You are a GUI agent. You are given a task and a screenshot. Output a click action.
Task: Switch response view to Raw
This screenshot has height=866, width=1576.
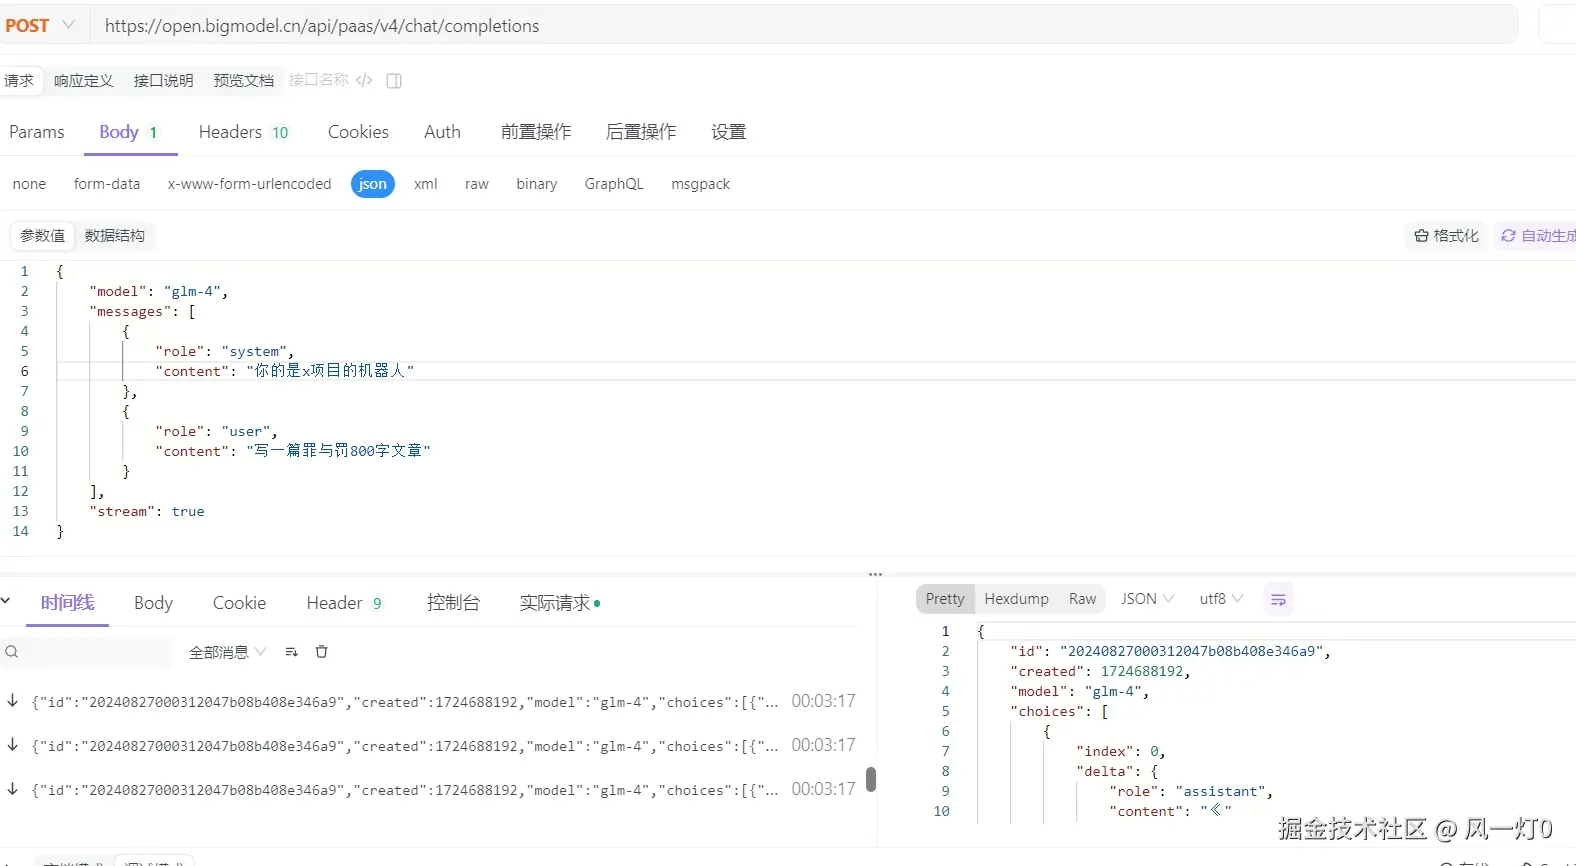click(x=1082, y=599)
